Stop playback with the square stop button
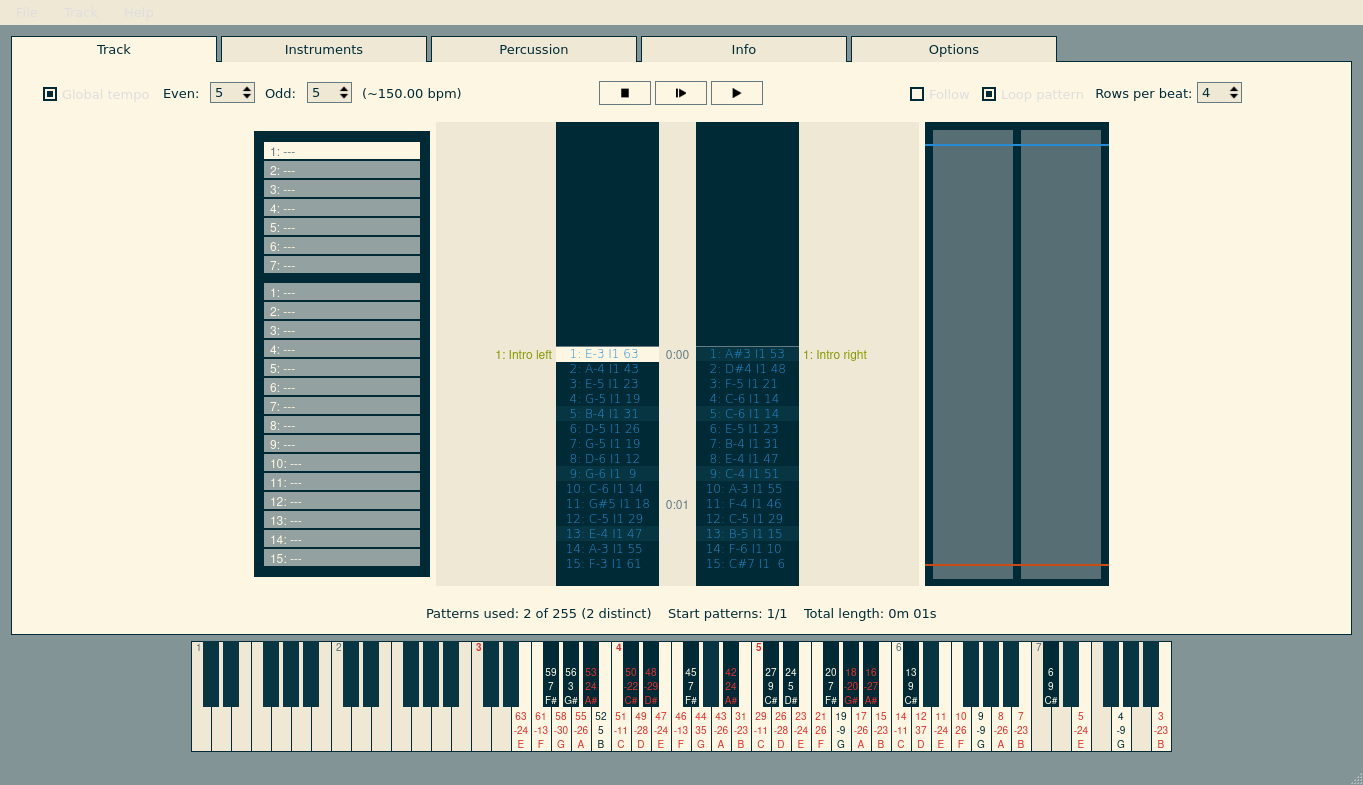Screen dimensions: 1363x785 [x=625, y=93]
